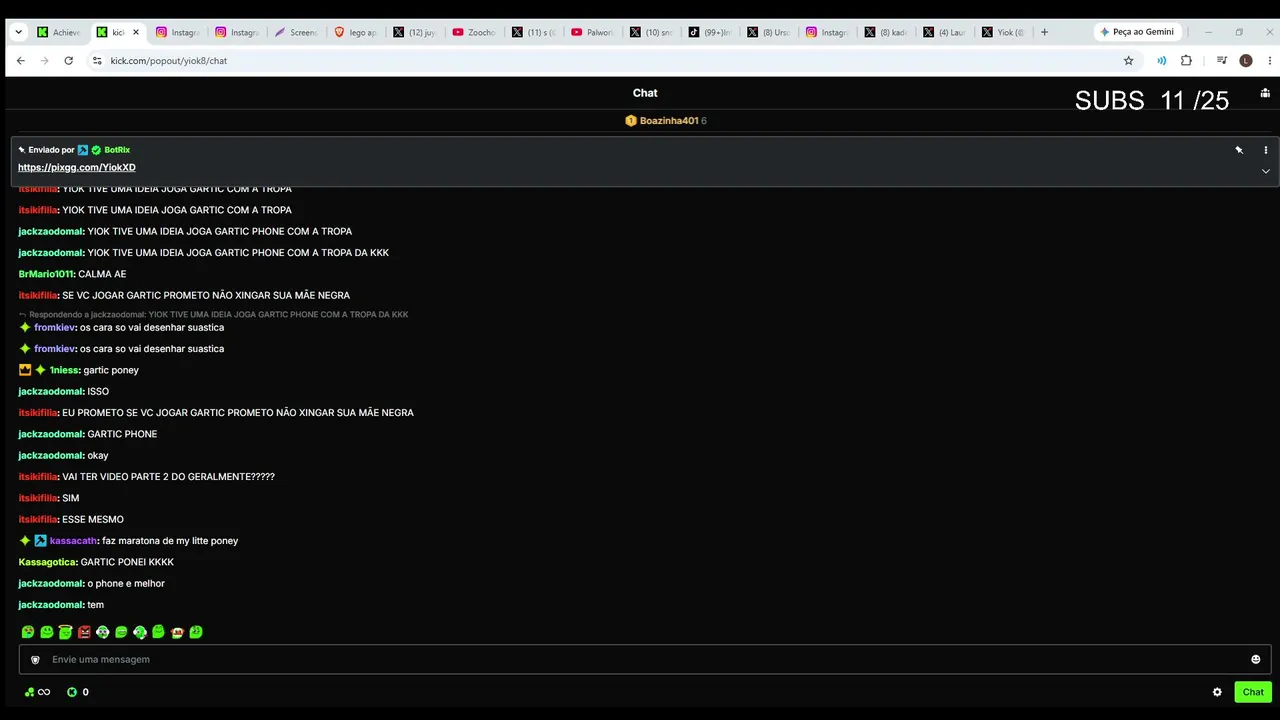Click the blue badge next to kassacath
The width and height of the screenshot is (1280, 720).
pos(41,541)
